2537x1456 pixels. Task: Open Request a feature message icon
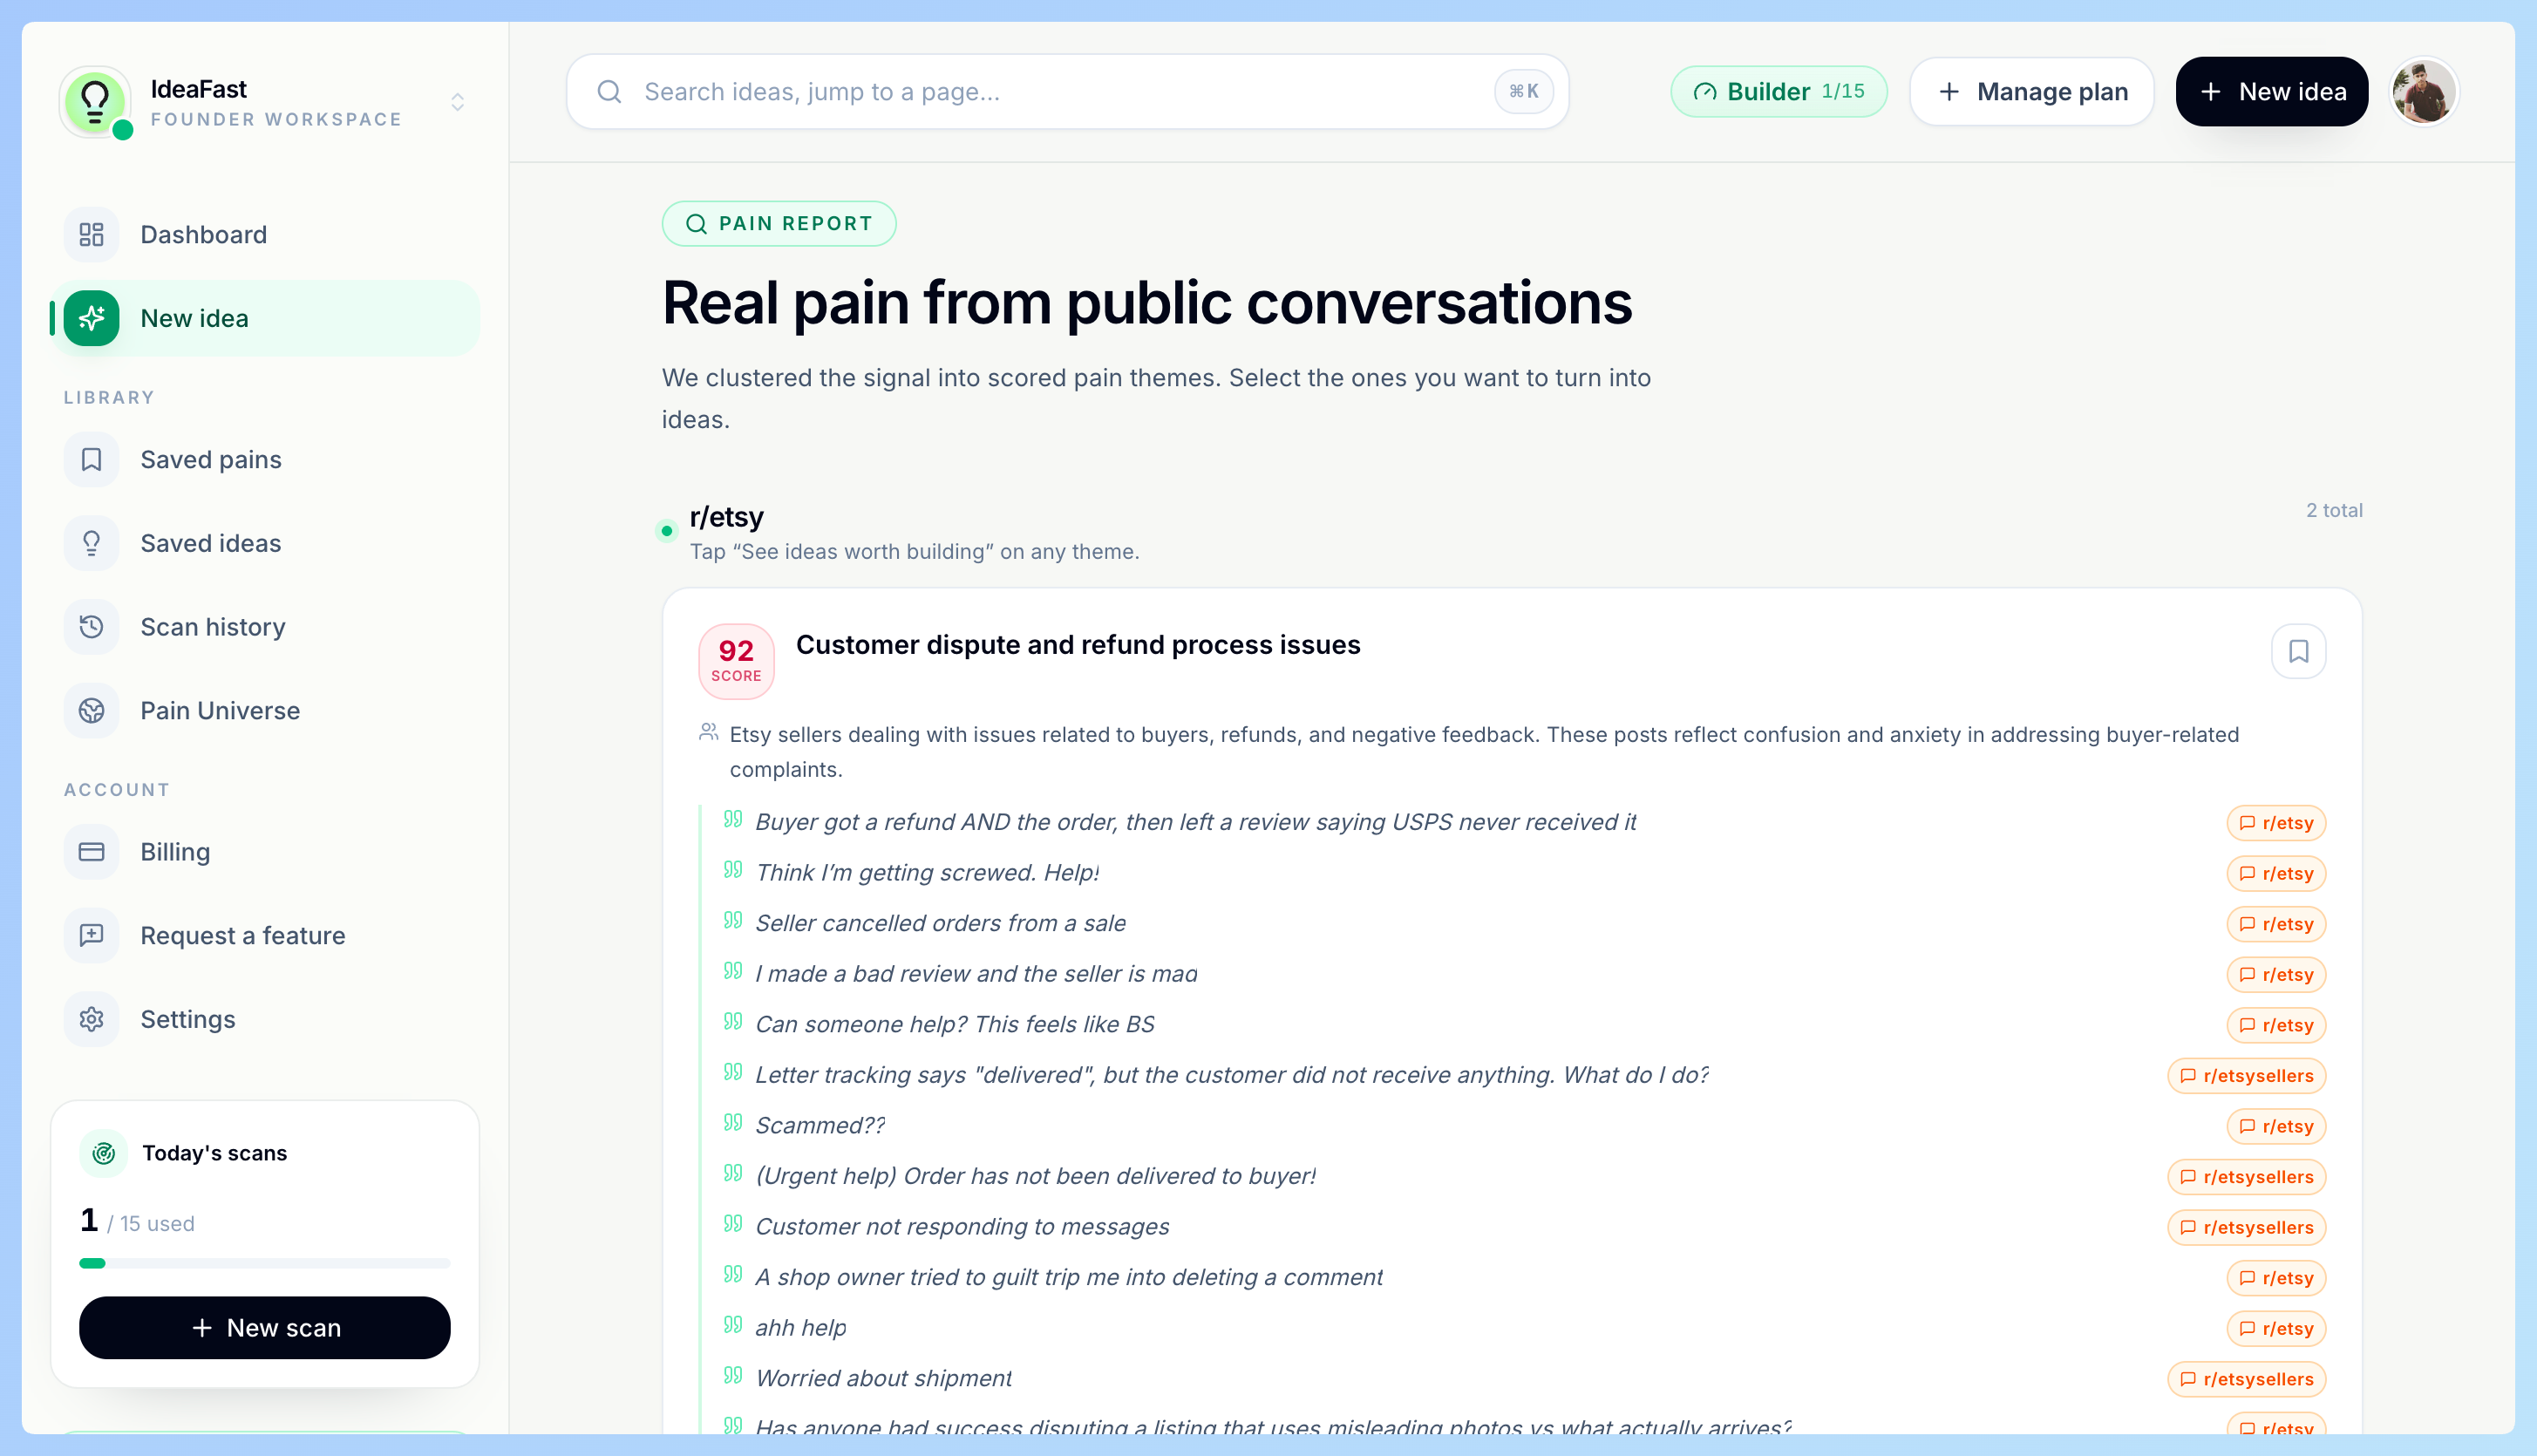[91, 935]
